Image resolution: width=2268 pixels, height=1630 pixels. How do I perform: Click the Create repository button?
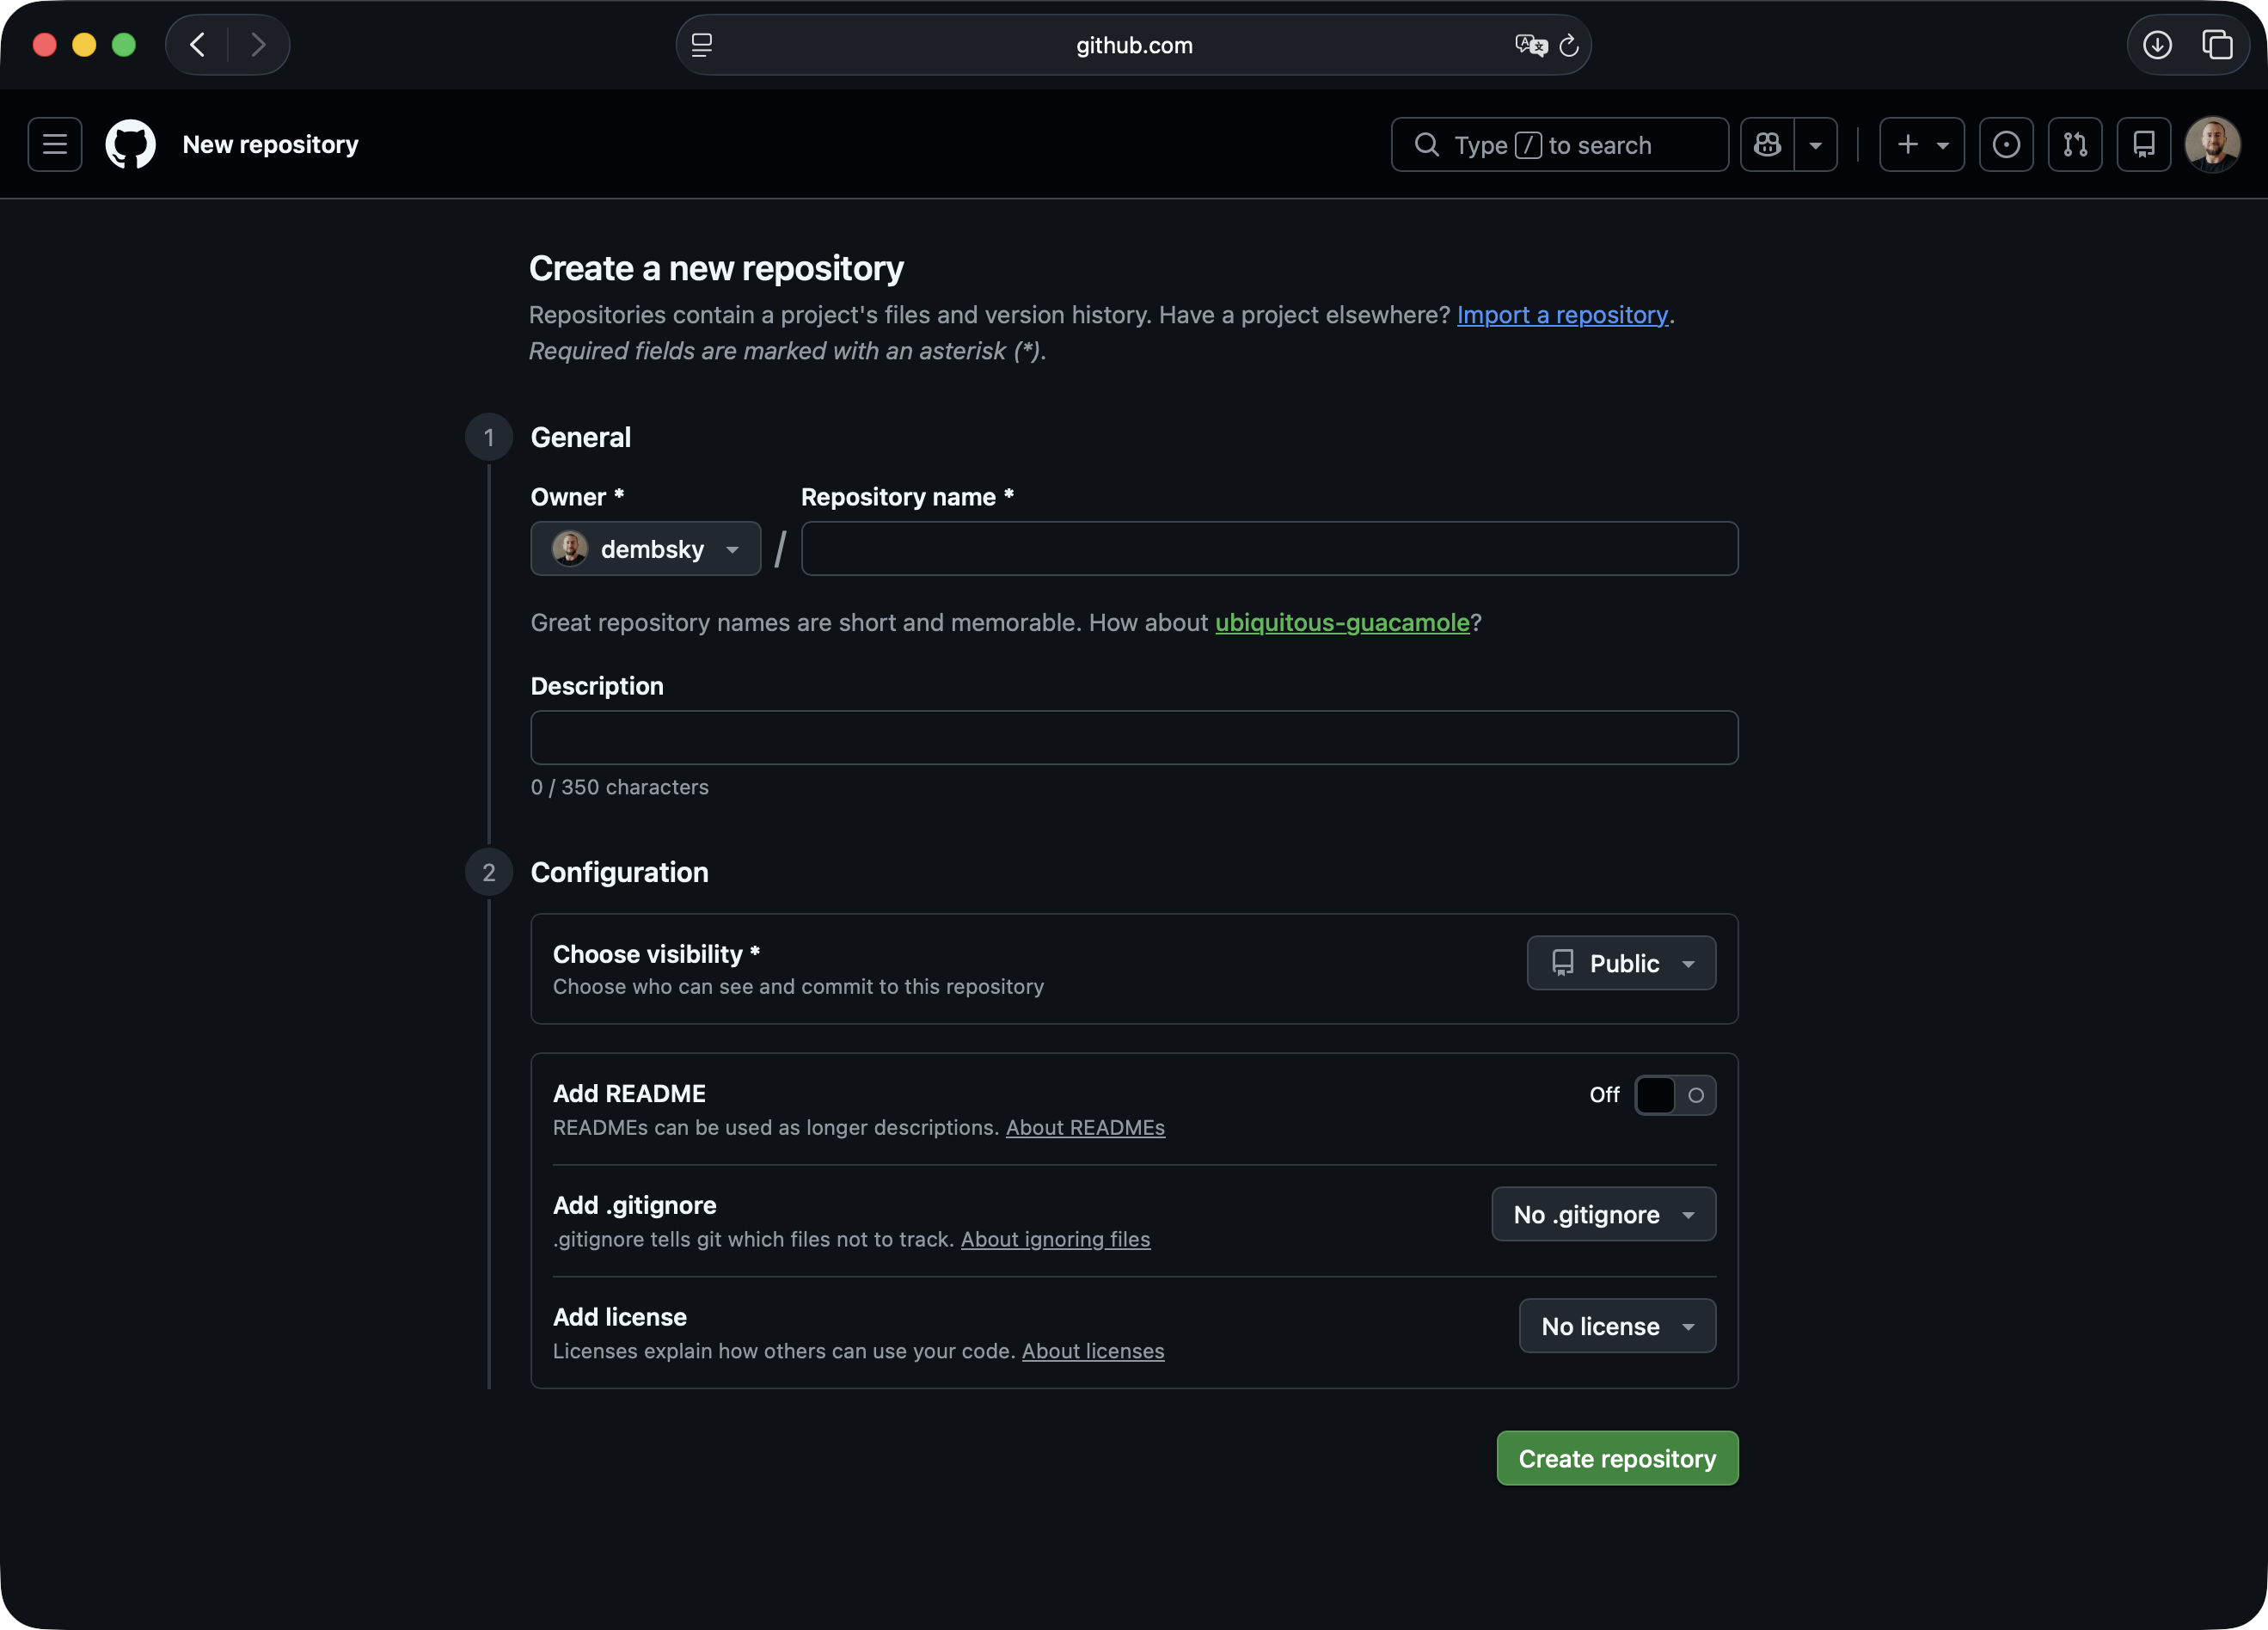point(1616,1458)
